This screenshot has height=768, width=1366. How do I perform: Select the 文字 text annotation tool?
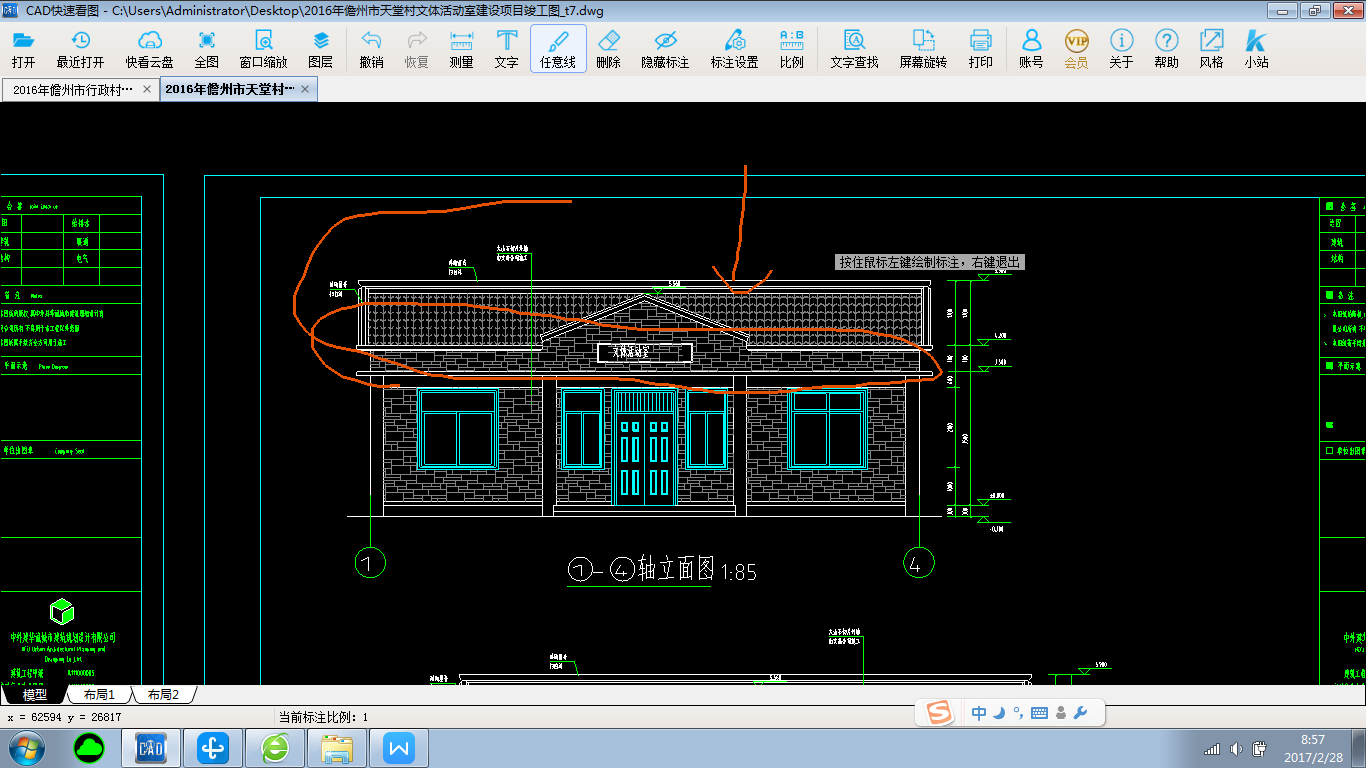click(507, 48)
